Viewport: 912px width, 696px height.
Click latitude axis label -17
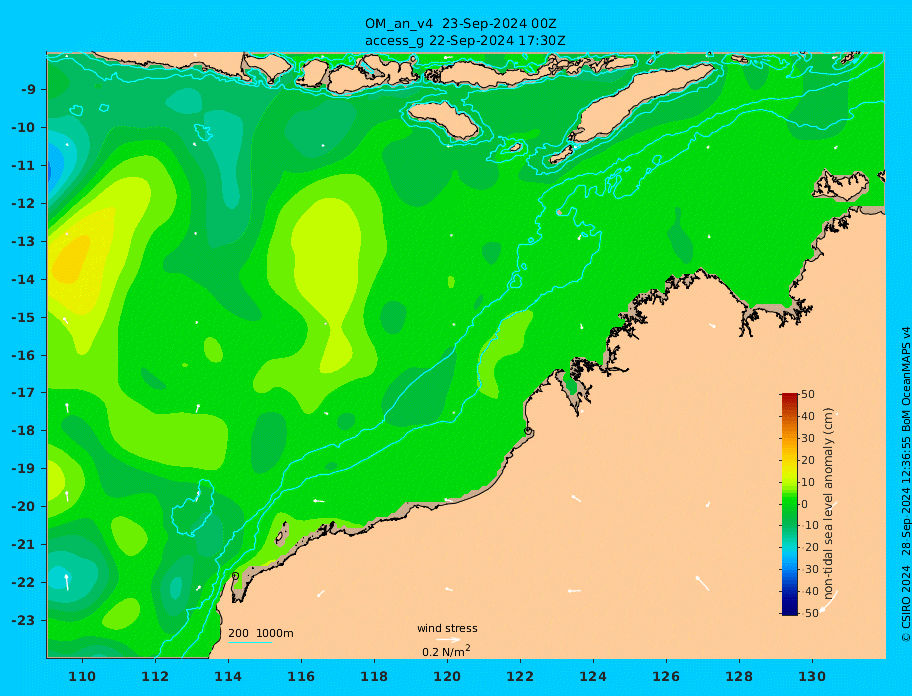[23, 393]
